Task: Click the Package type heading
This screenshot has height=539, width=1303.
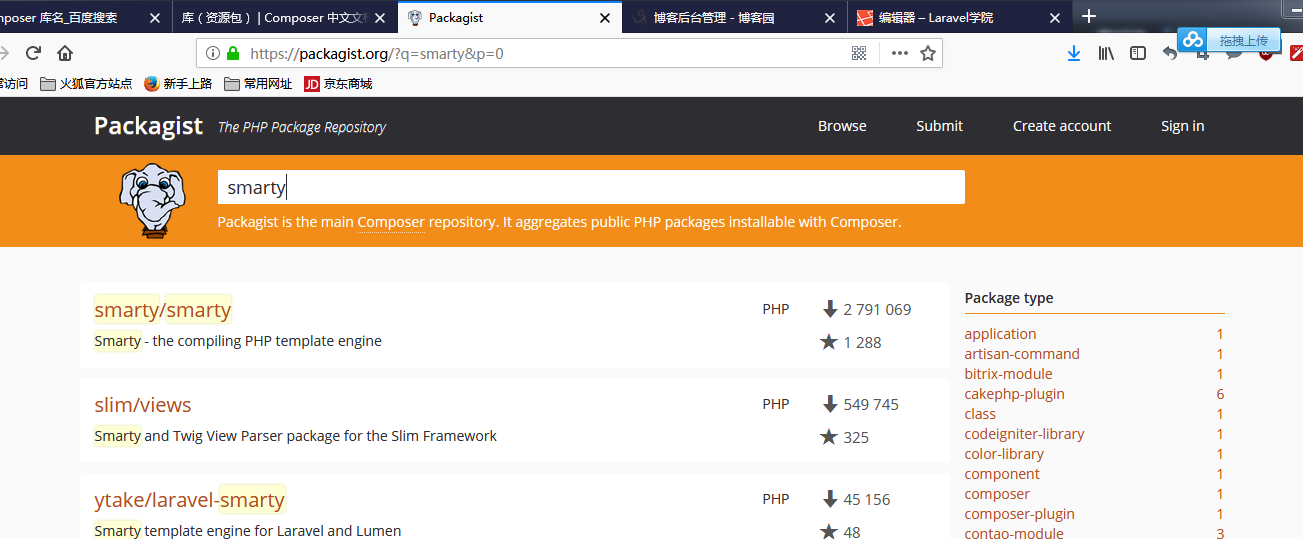Action: point(1009,298)
